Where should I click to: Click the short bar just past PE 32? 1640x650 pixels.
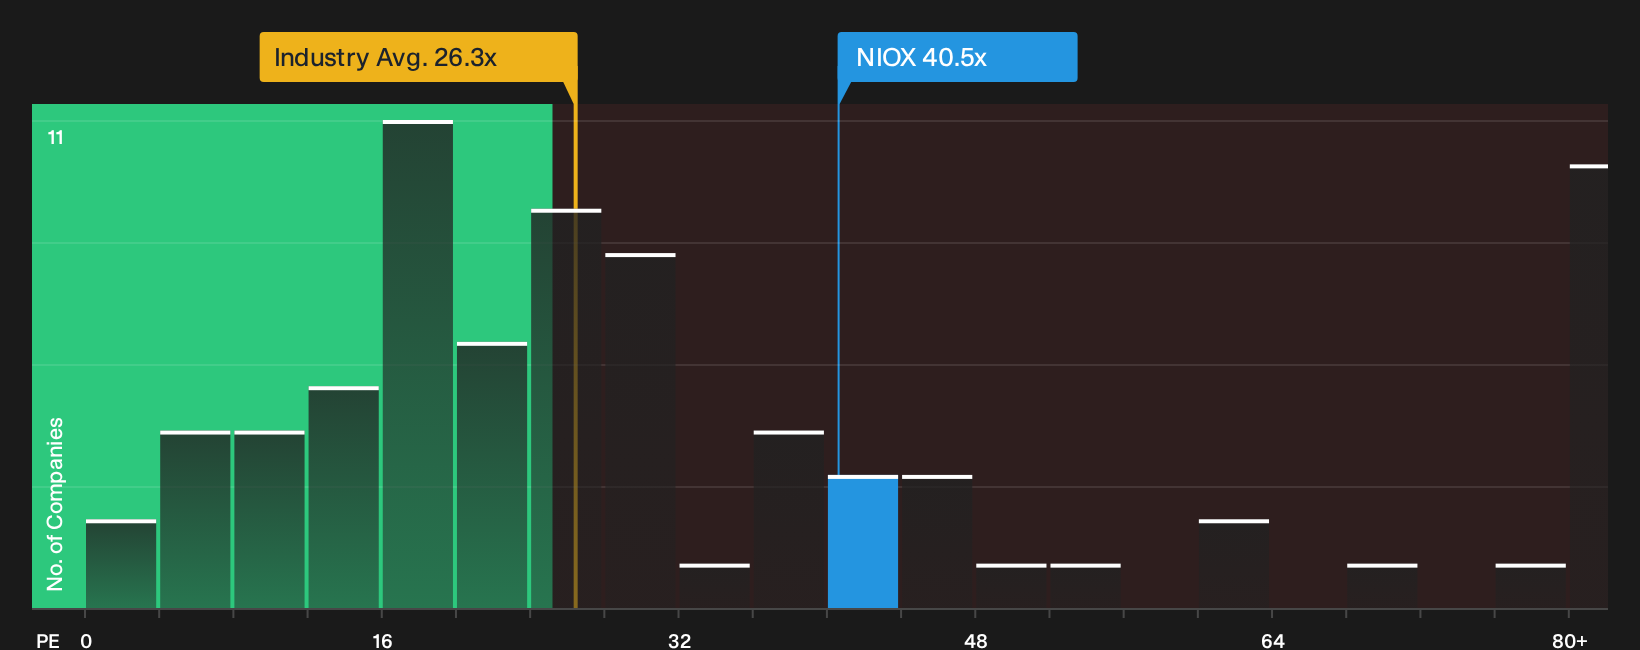[x=714, y=586]
